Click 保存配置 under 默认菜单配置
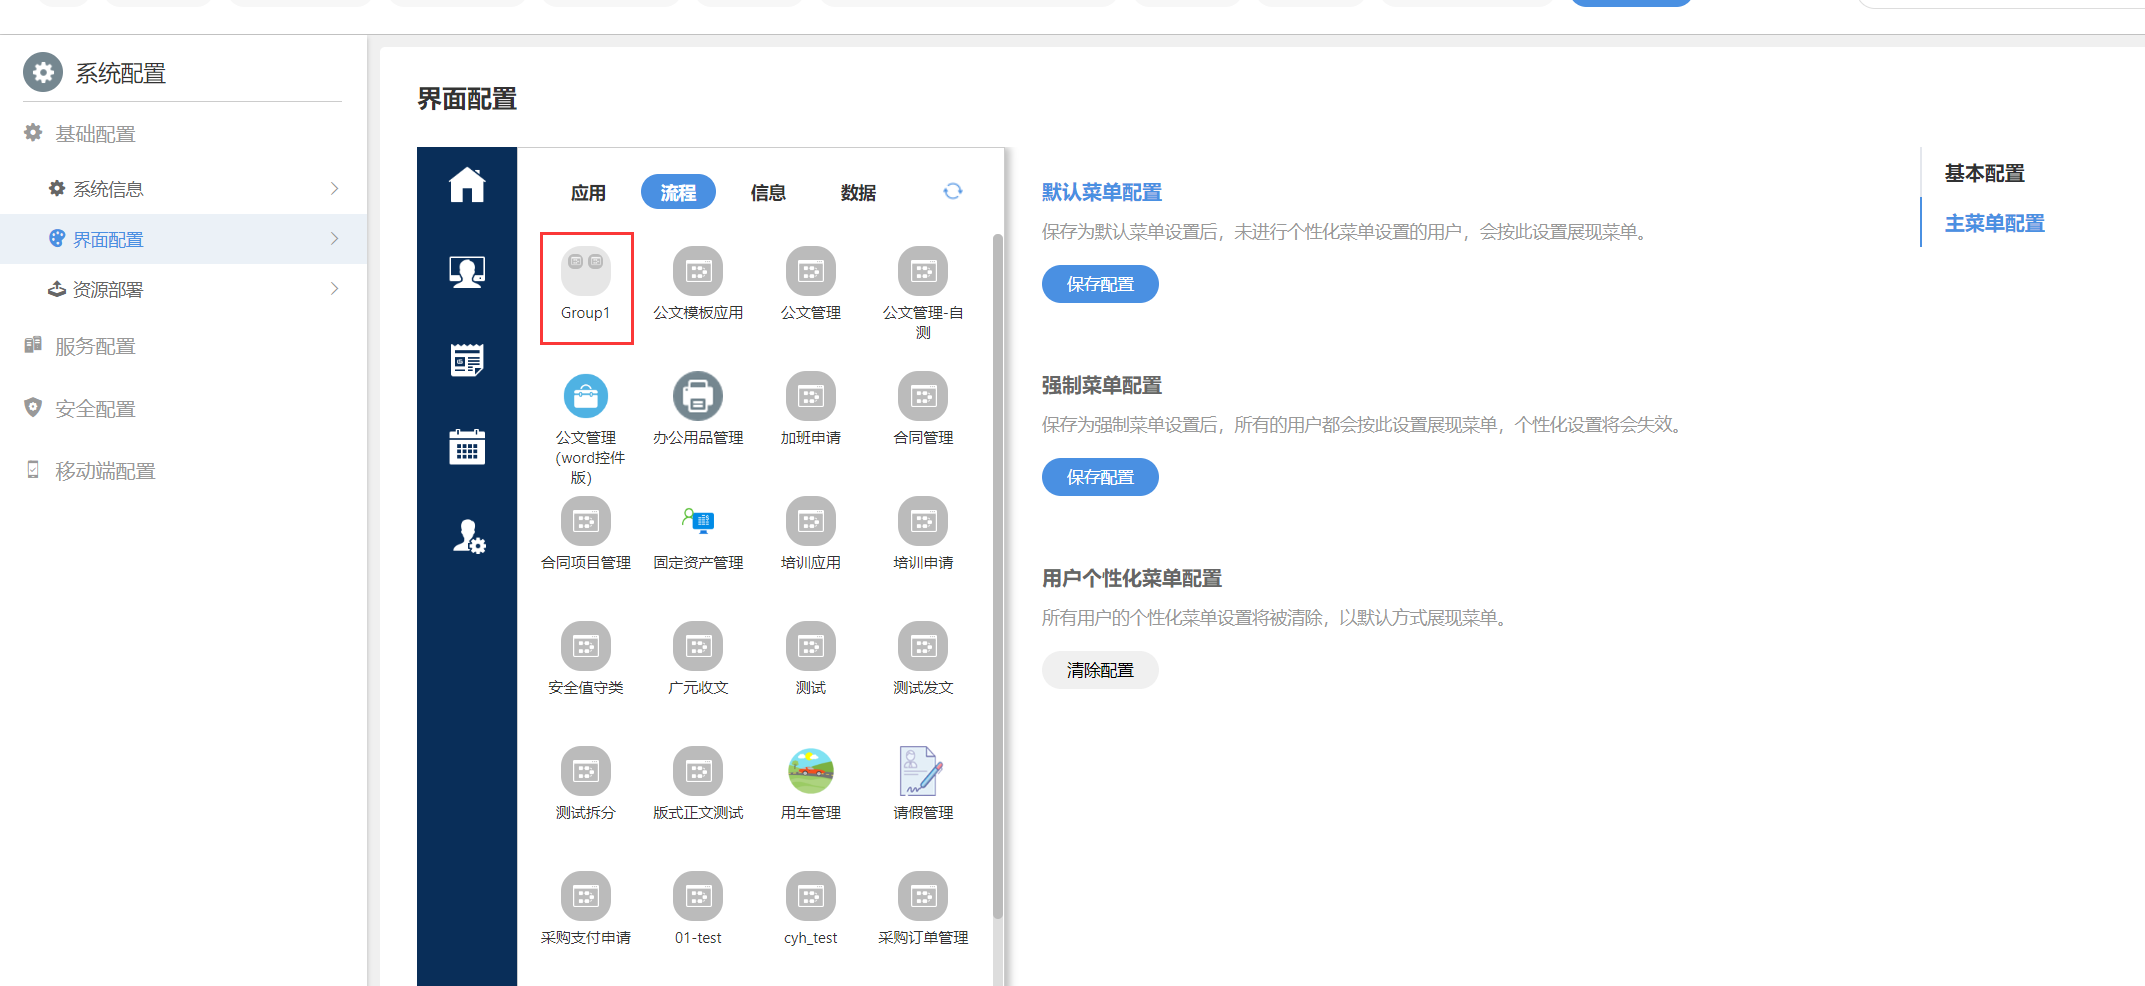The width and height of the screenshot is (2145, 986). (1100, 284)
